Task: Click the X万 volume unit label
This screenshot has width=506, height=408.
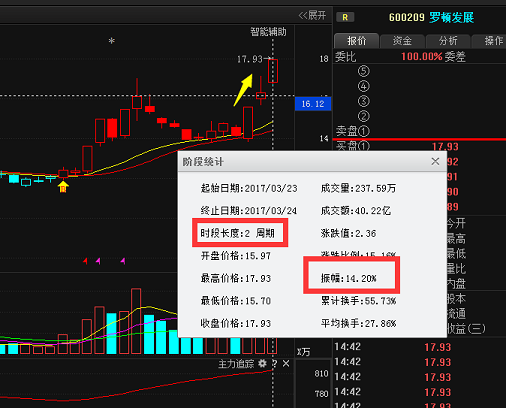Action: [x=303, y=352]
